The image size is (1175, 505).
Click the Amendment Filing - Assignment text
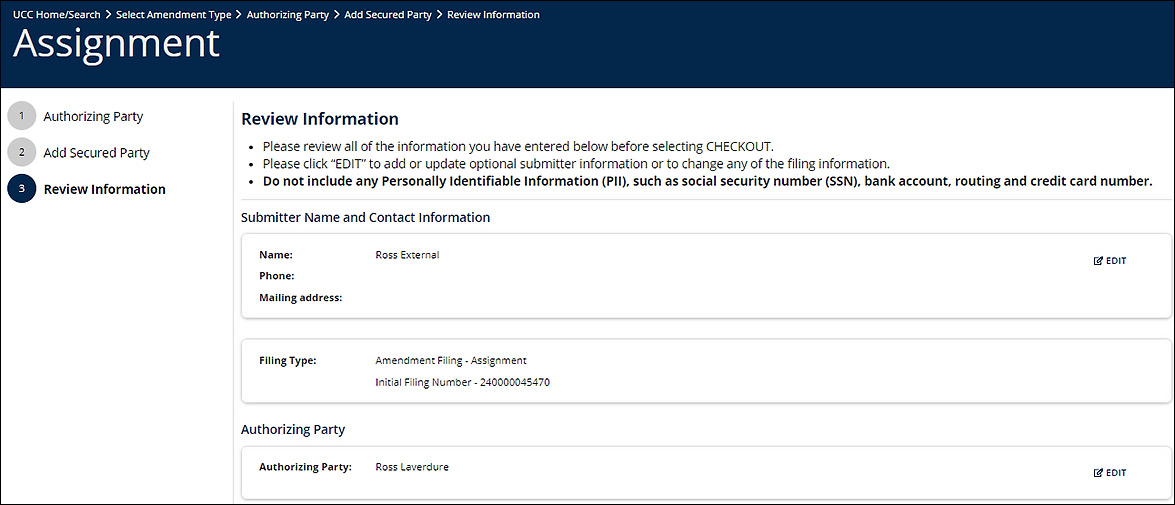pos(450,360)
